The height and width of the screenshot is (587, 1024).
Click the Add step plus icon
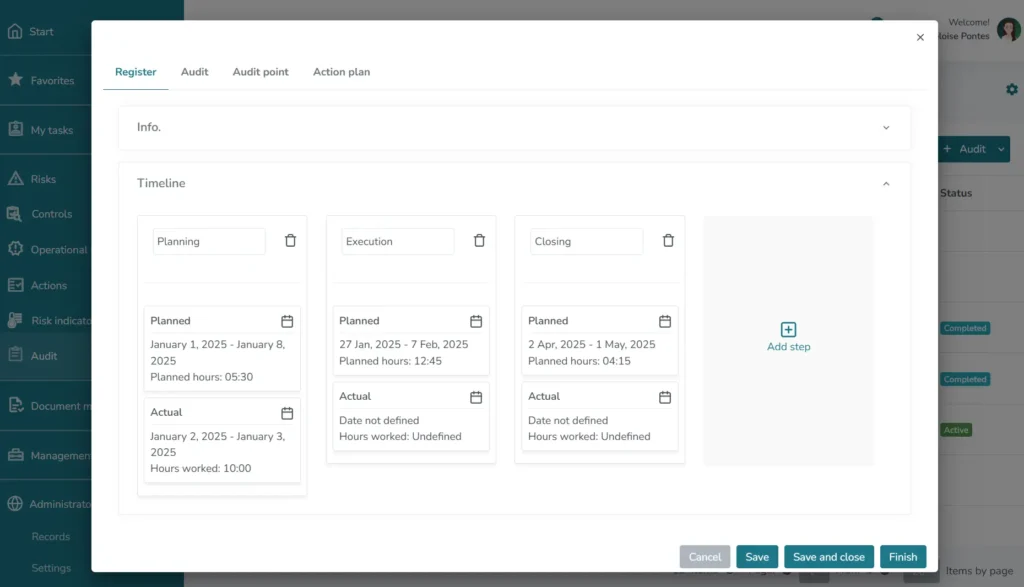click(x=788, y=330)
